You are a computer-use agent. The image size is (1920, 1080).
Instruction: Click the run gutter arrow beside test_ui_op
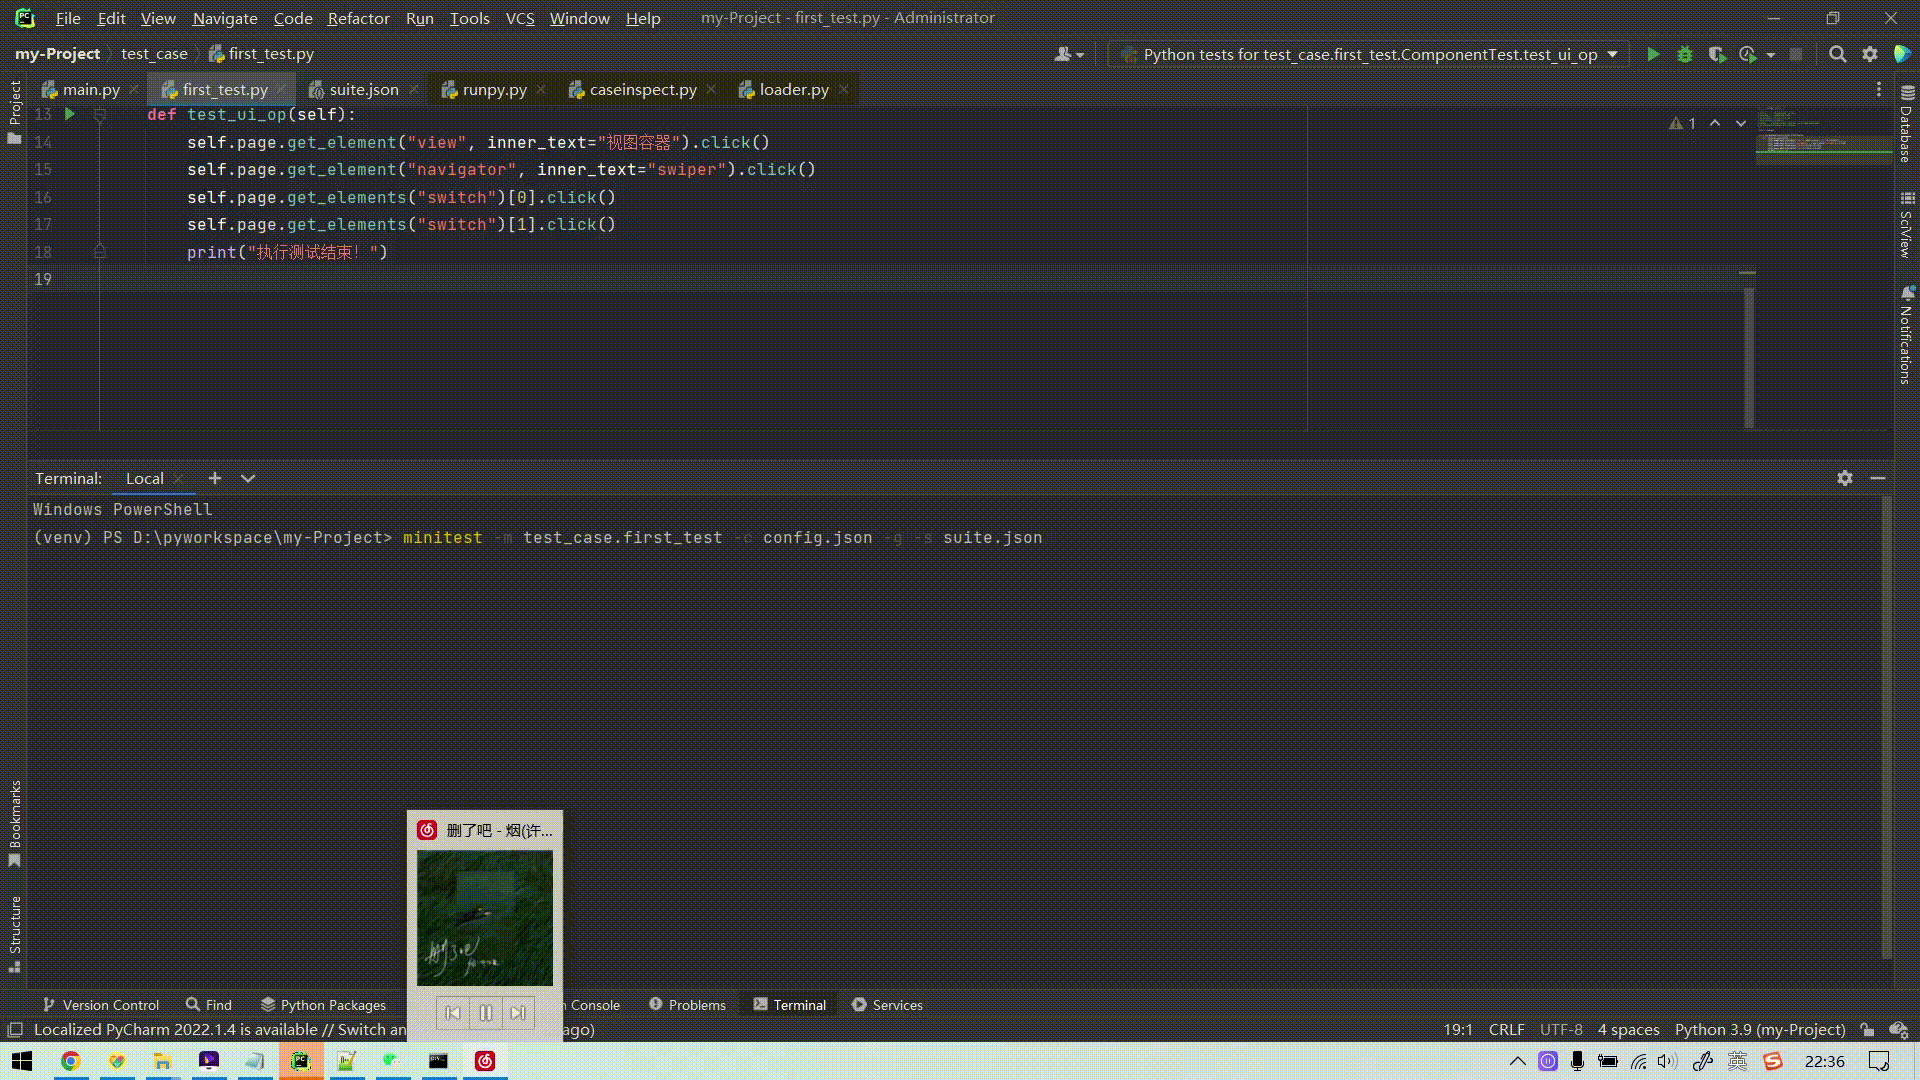click(70, 115)
